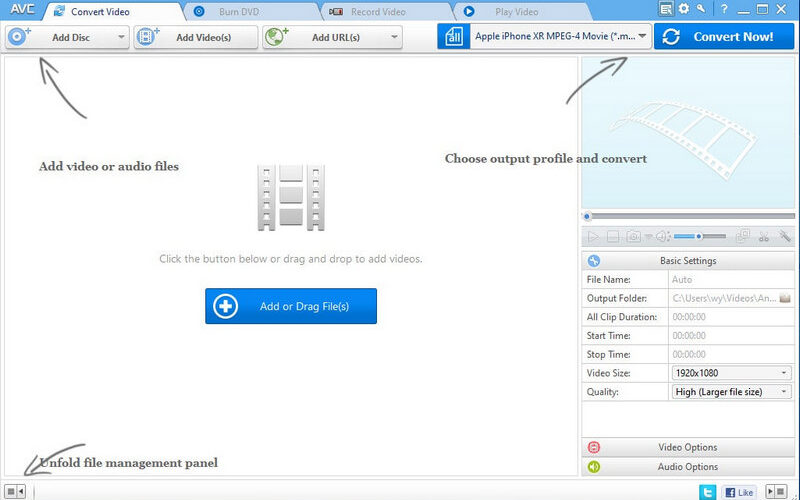The width and height of the screenshot is (800, 500).
Task: Mute audio with the speaker icon
Action: pos(662,236)
